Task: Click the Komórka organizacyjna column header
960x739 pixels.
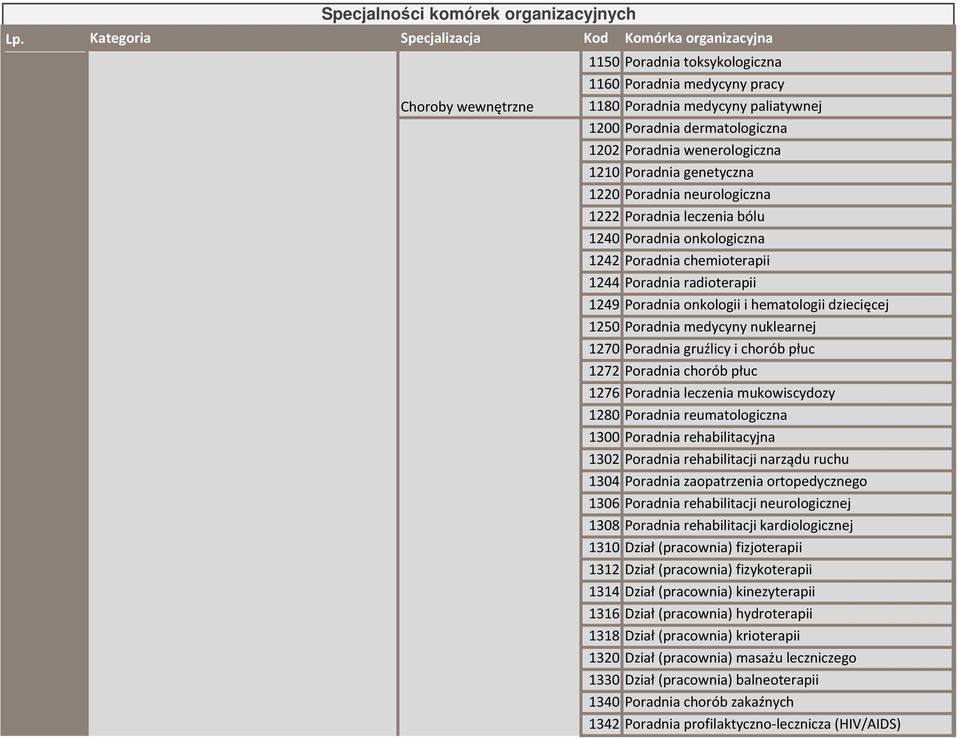Action: point(699,38)
